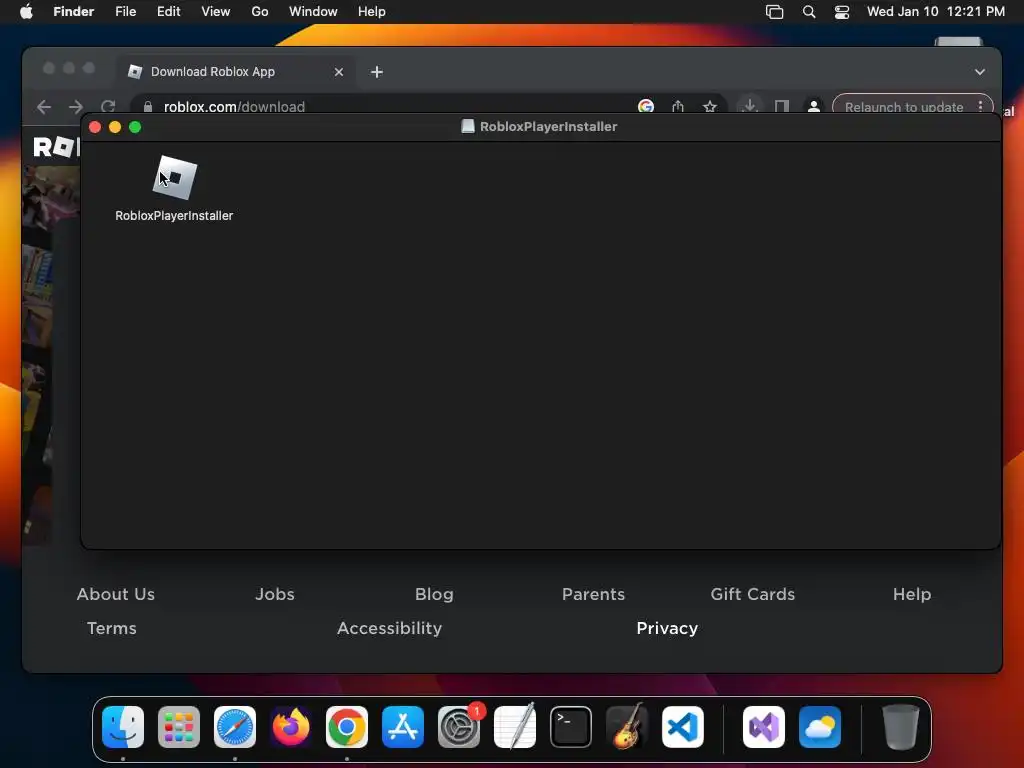Open Visual Studio from the Dock
Screen dimensions: 1024x768
(764, 727)
